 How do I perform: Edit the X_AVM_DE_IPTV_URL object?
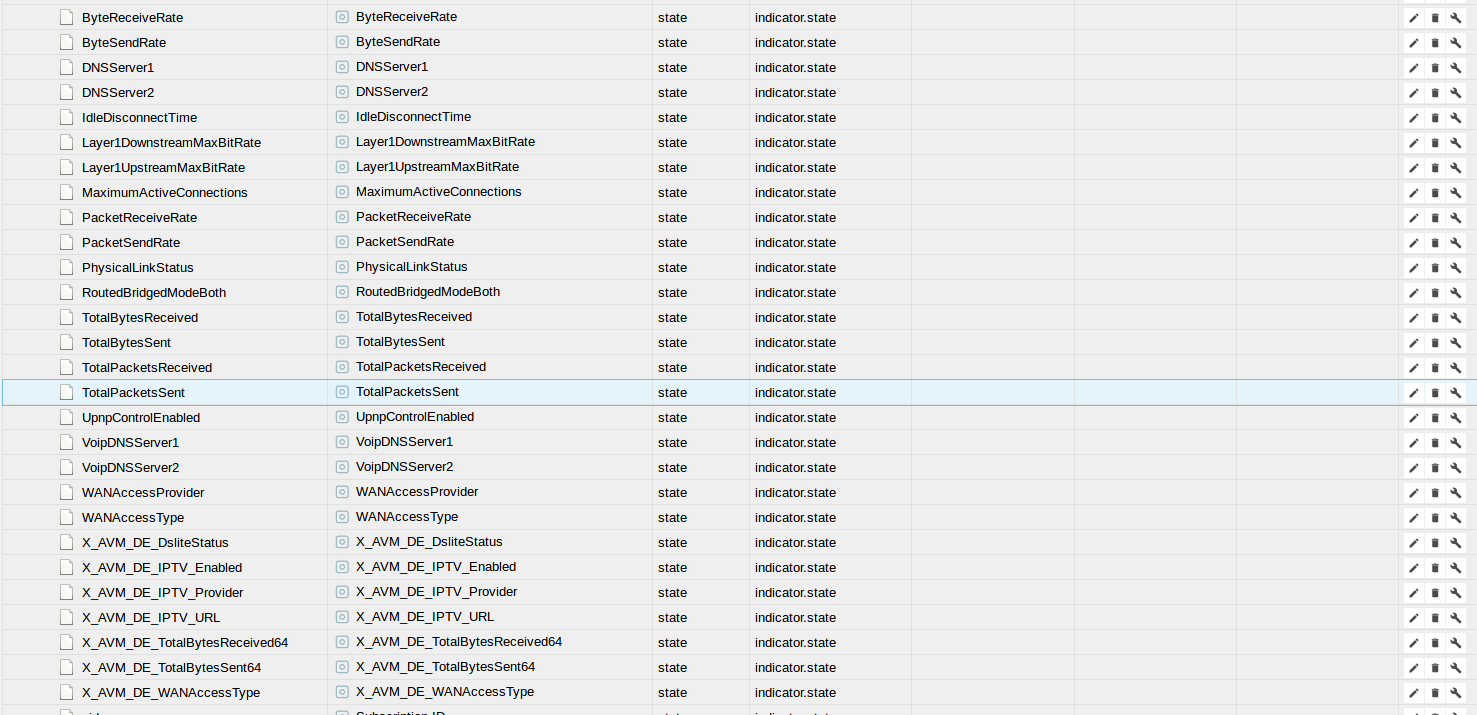pyautogui.click(x=1413, y=618)
